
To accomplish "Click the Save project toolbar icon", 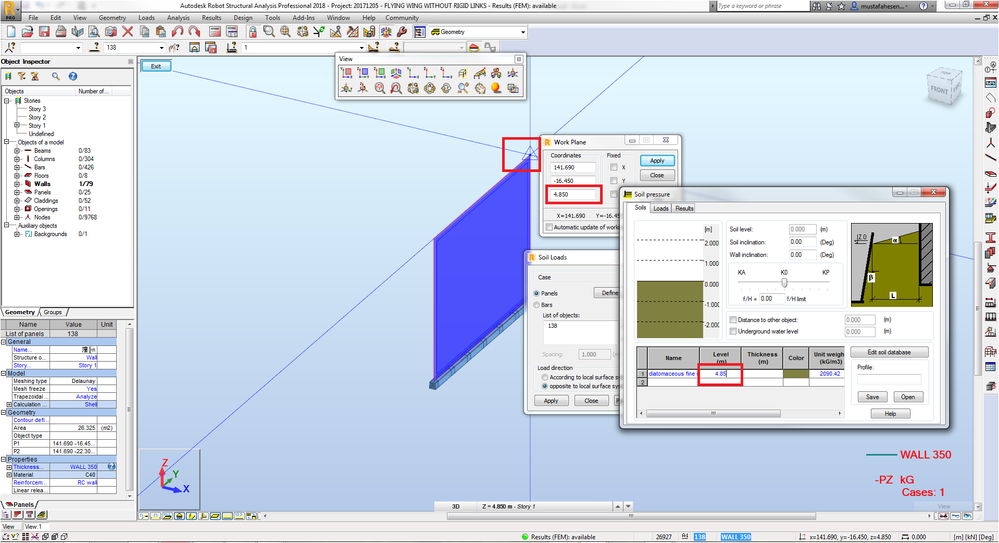I will 44,31.
